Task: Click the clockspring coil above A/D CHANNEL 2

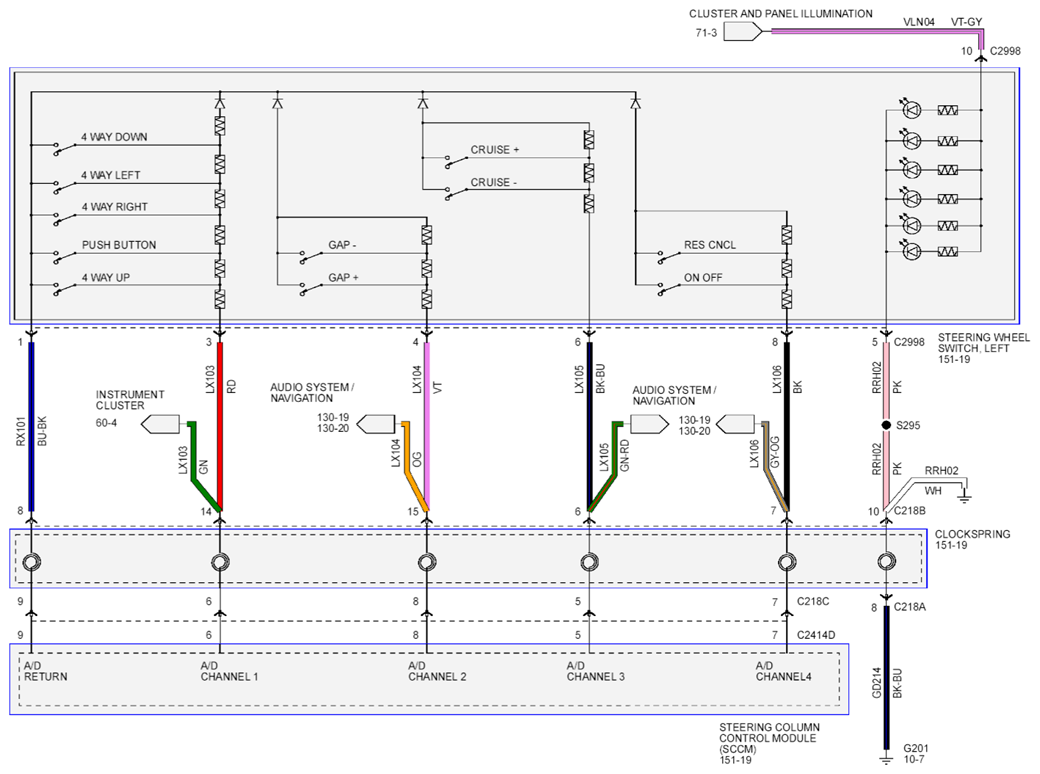Action: [x=427, y=562]
